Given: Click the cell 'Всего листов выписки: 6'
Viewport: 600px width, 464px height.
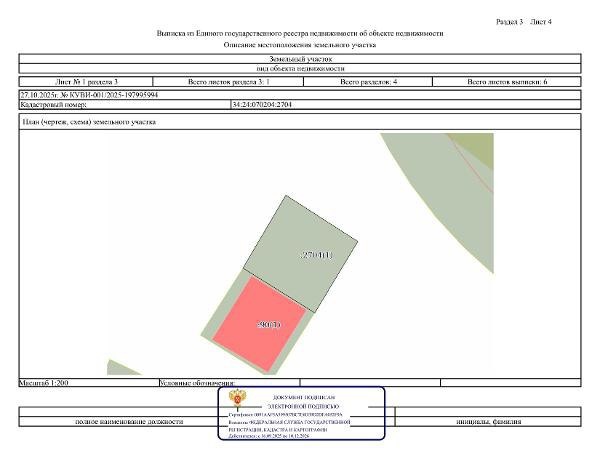Looking at the screenshot, I should click(x=507, y=81).
